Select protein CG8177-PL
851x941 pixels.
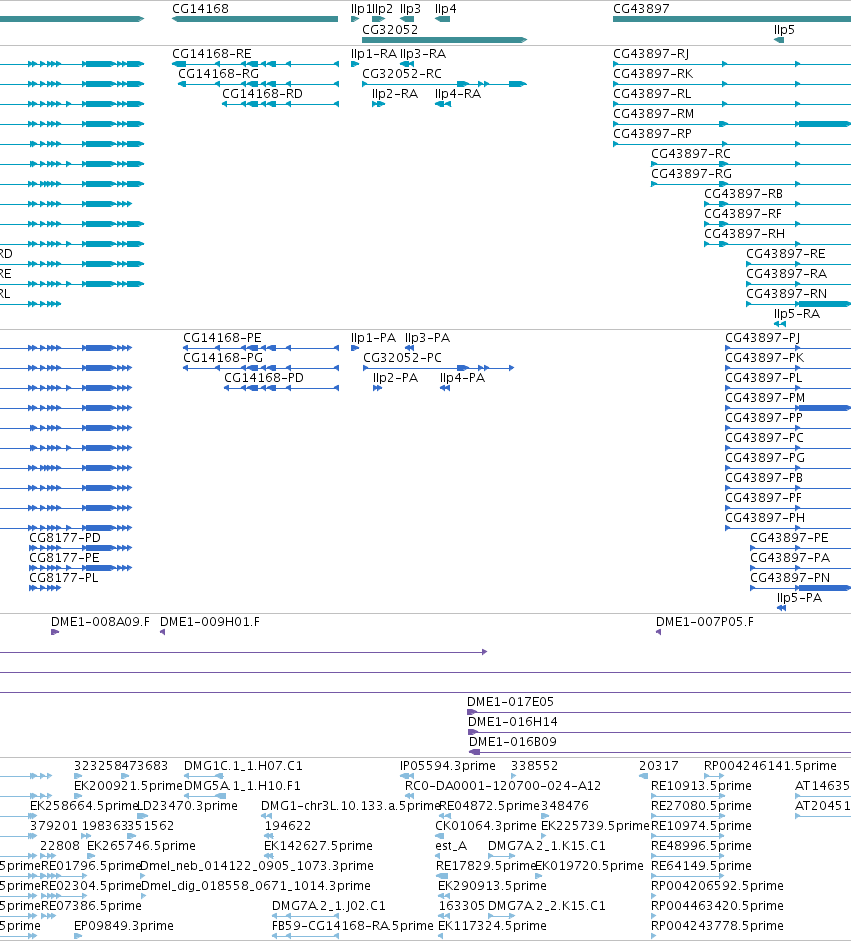(x=64, y=577)
